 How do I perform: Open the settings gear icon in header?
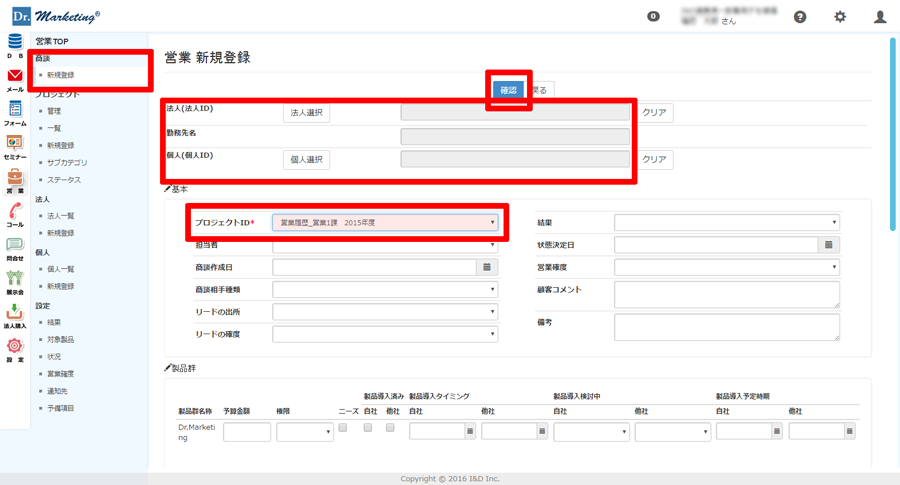[x=840, y=17]
